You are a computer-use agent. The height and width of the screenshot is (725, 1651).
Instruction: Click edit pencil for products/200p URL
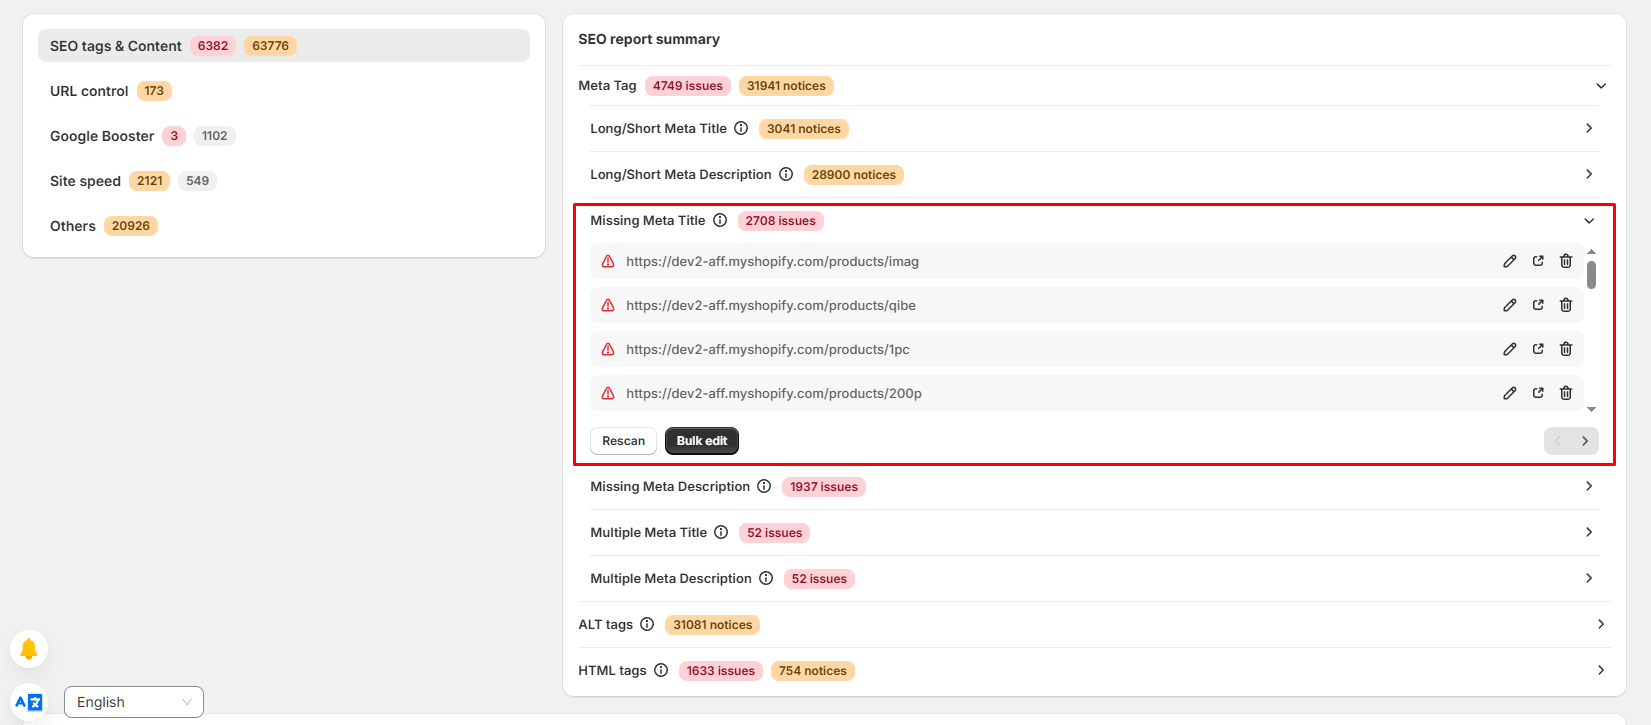click(1510, 393)
